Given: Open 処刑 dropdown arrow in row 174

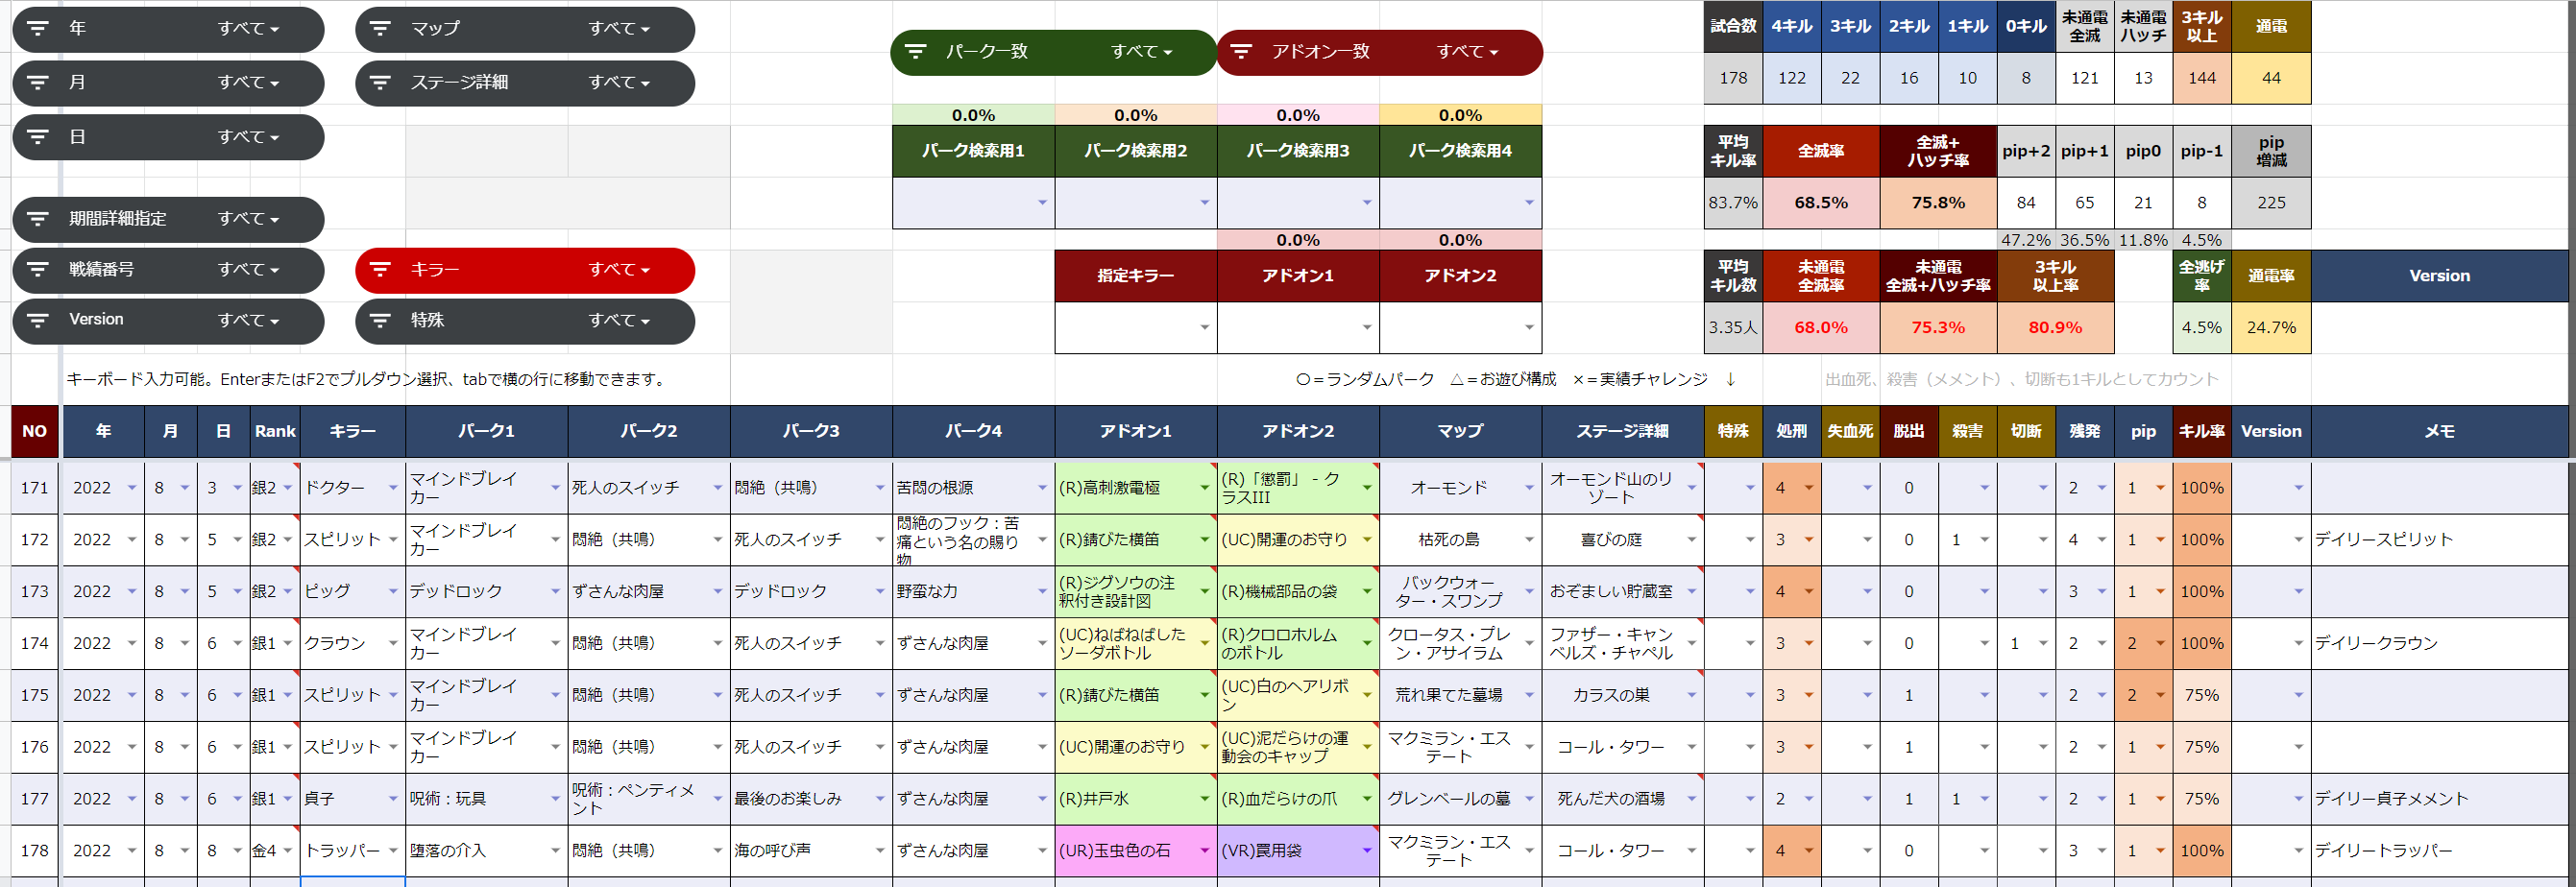Looking at the screenshot, I should [1809, 643].
